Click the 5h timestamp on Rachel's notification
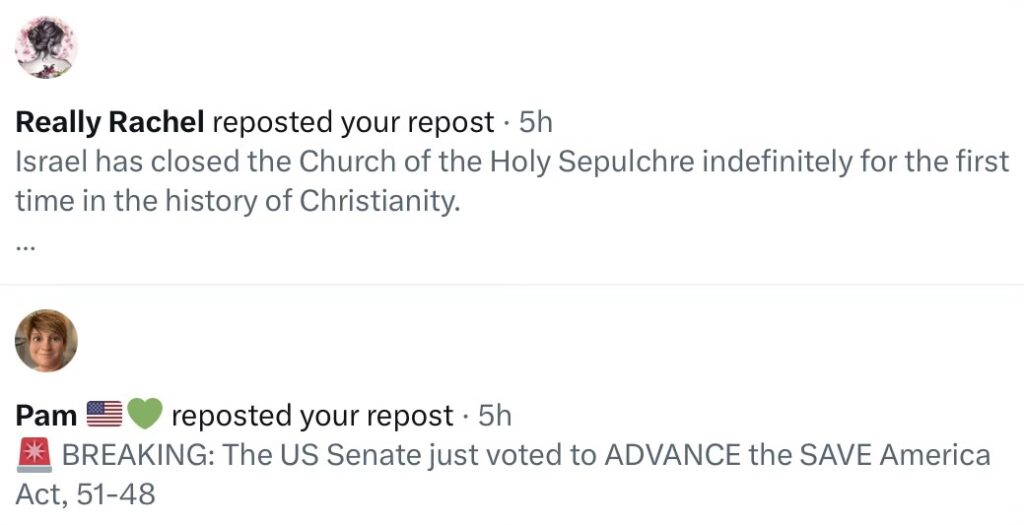 [535, 122]
